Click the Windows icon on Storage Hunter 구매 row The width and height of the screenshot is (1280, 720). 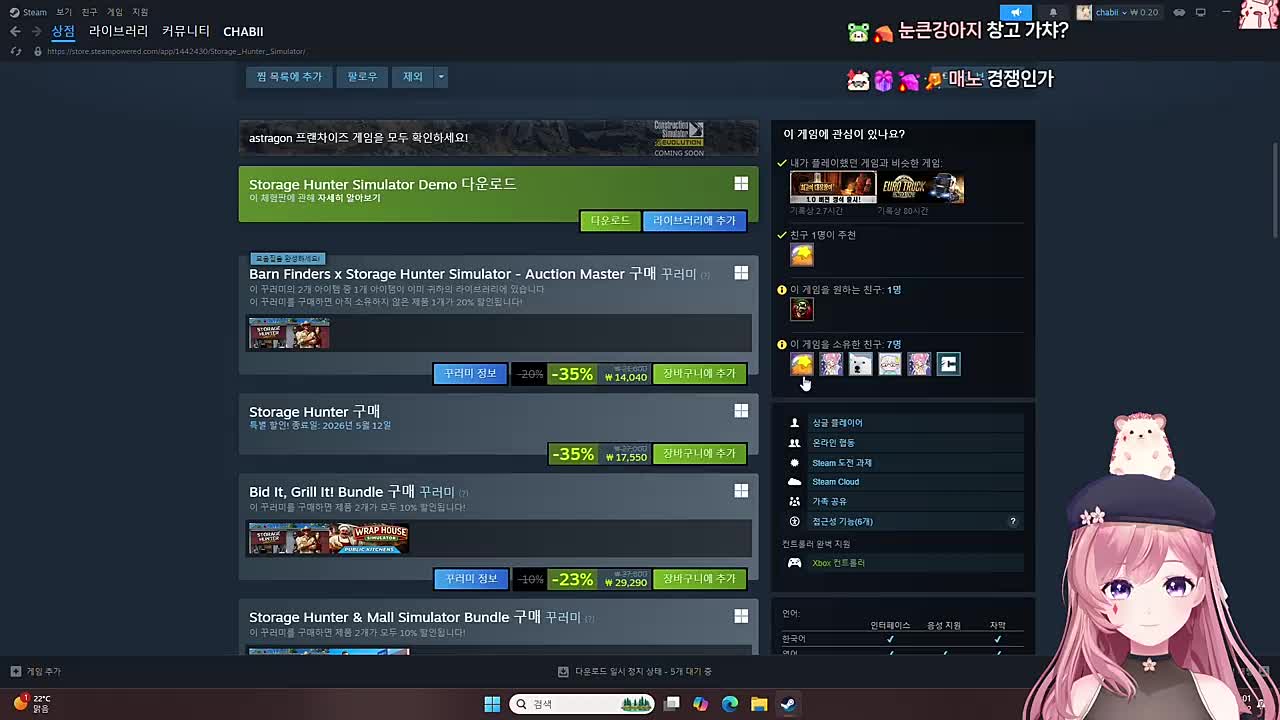(x=741, y=411)
